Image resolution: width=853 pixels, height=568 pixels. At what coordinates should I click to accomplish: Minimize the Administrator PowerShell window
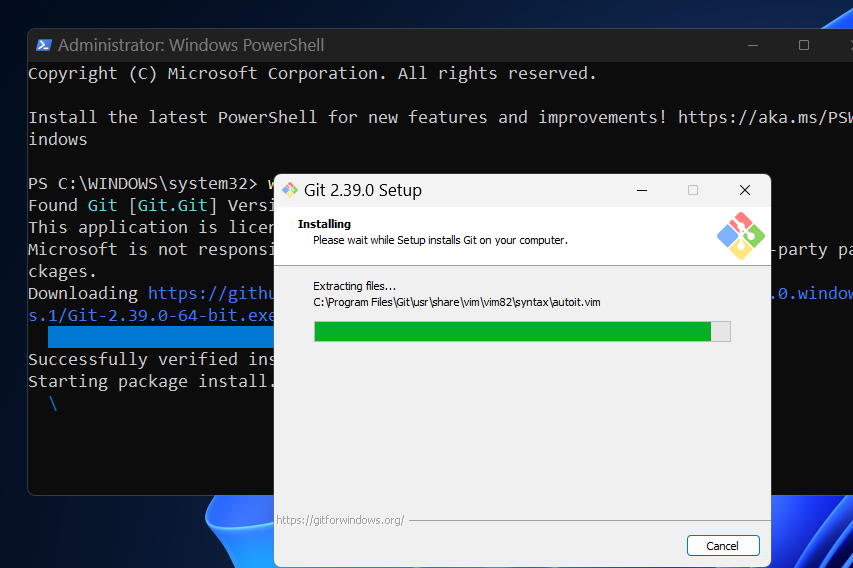(x=753, y=45)
